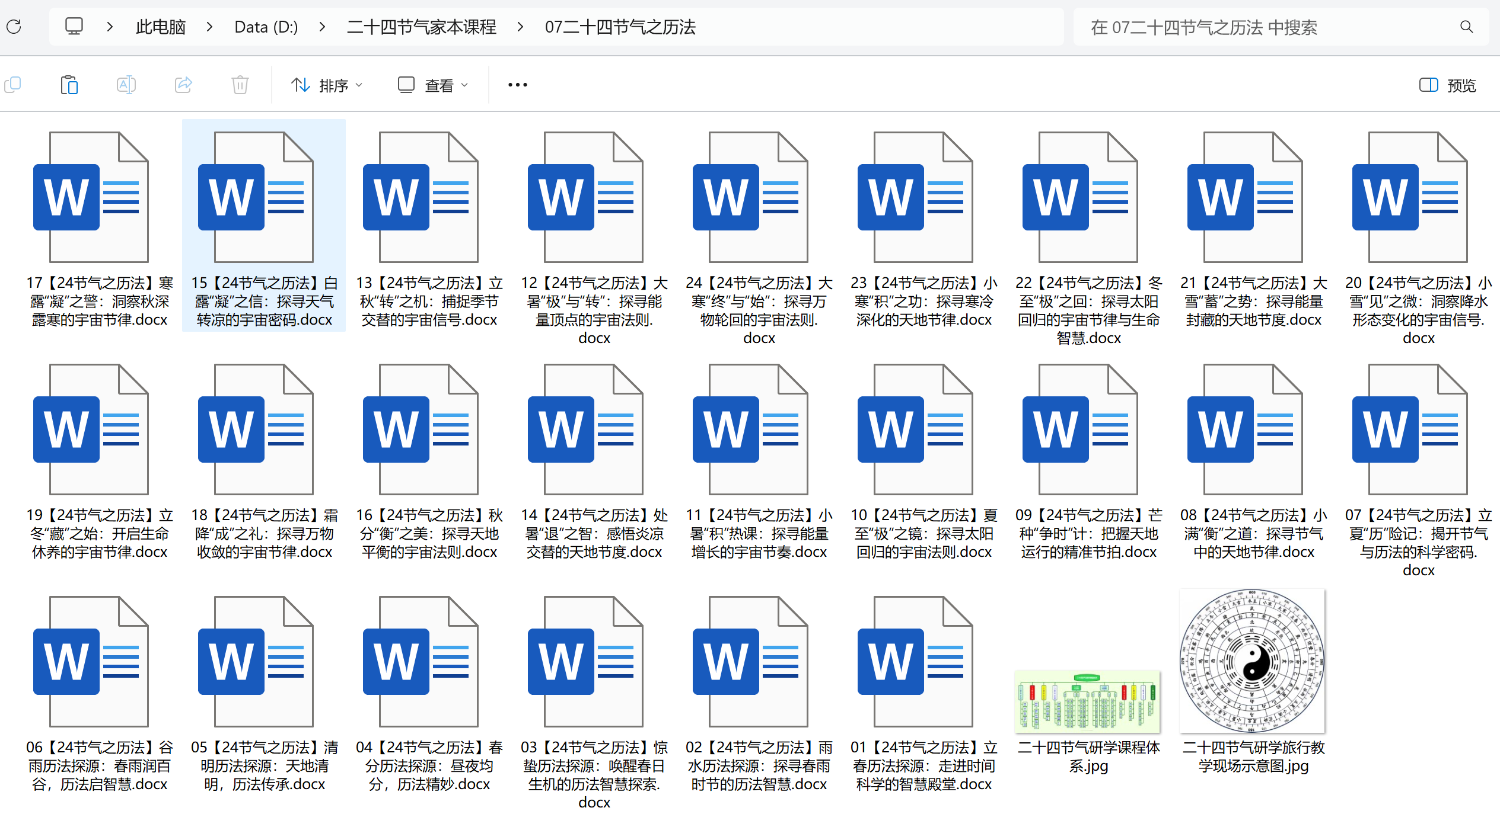1500x827 pixels.
Task: Click Data (D:) breadcrumb link
Action: (x=266, y=27)
